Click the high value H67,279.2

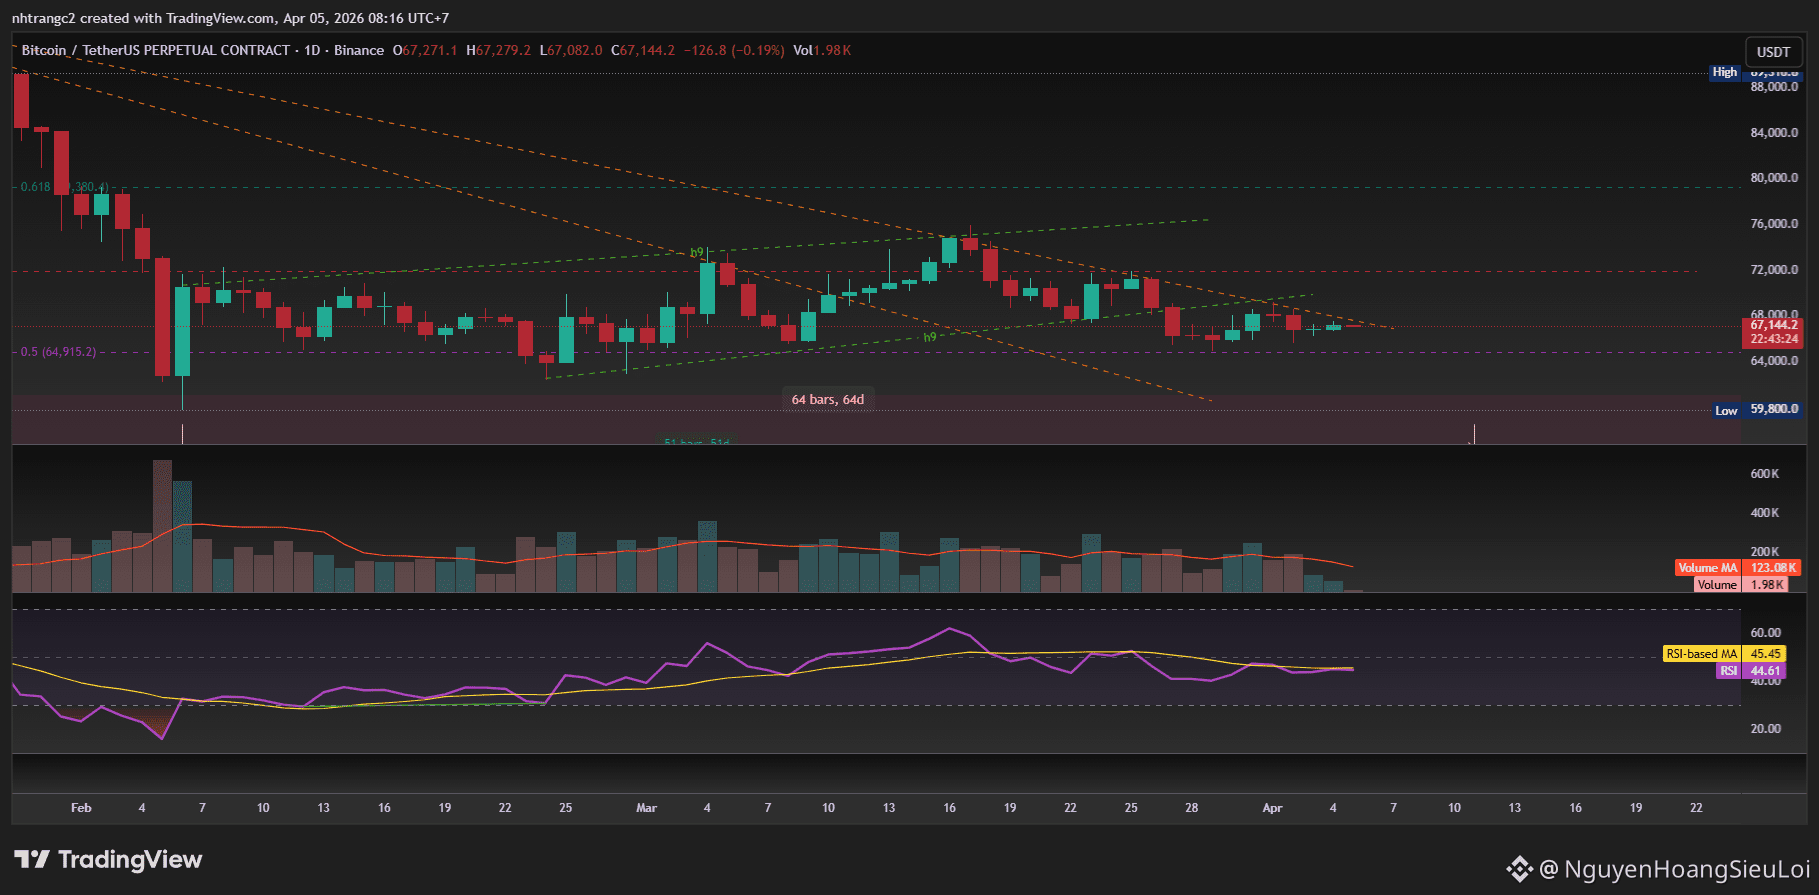click(499, 50)
